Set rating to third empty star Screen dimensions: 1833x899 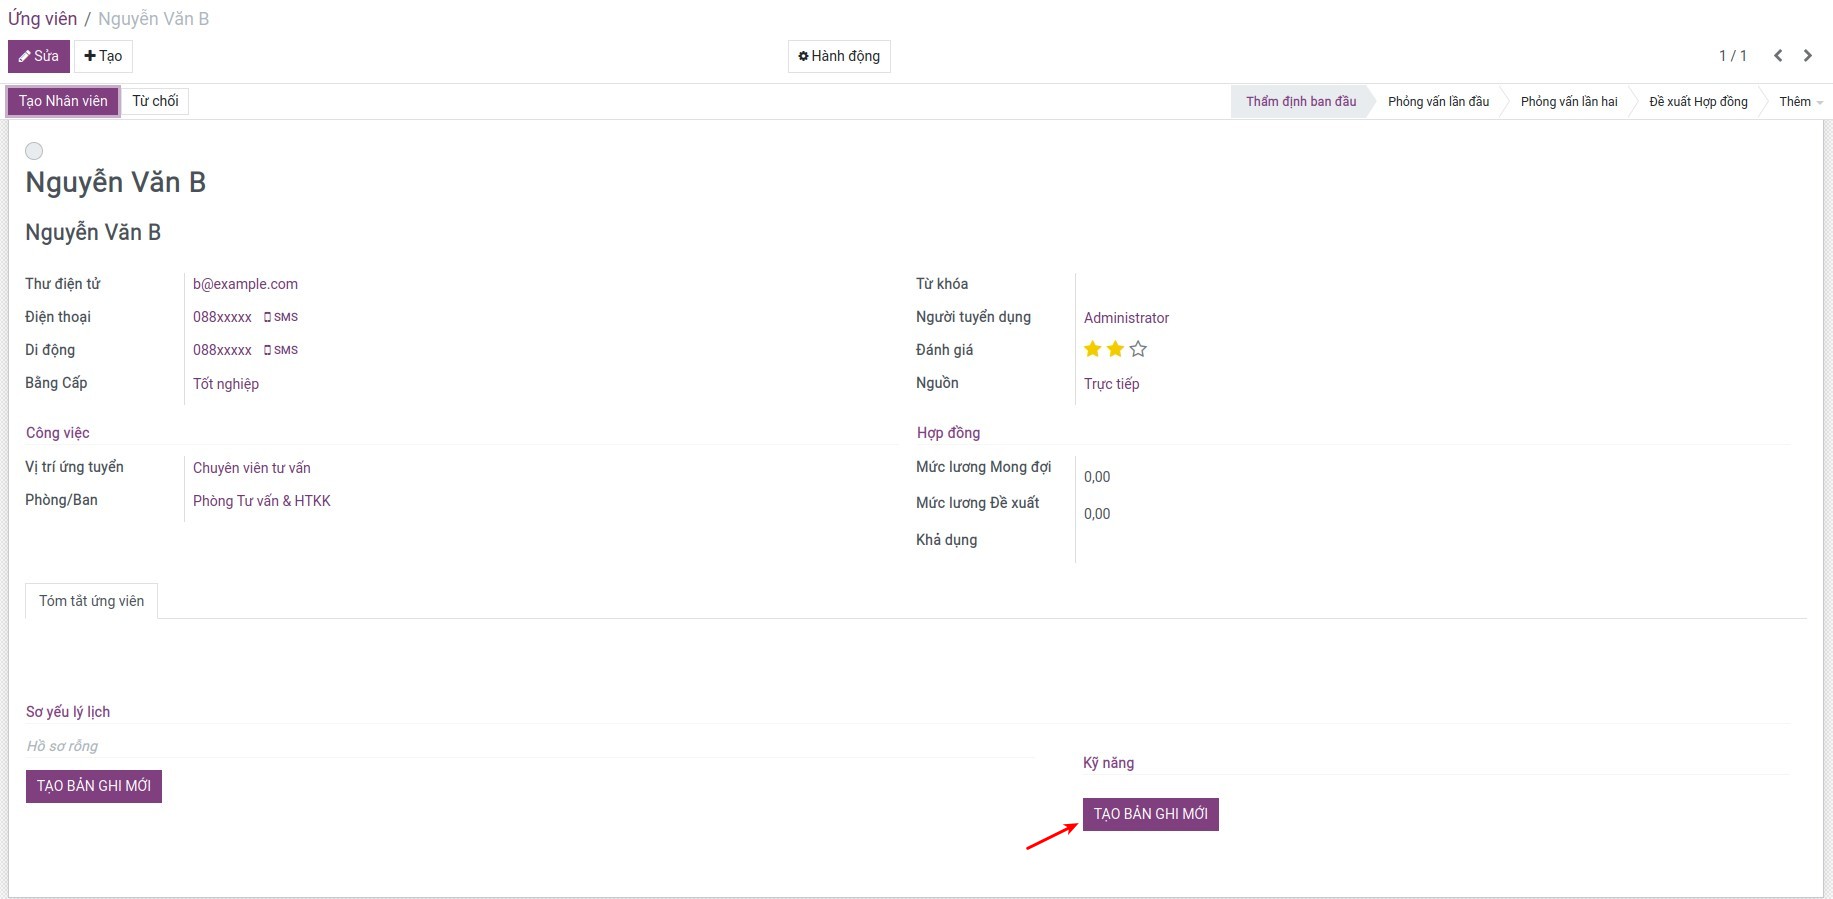pyautogui.click(x=1138, y=349)
